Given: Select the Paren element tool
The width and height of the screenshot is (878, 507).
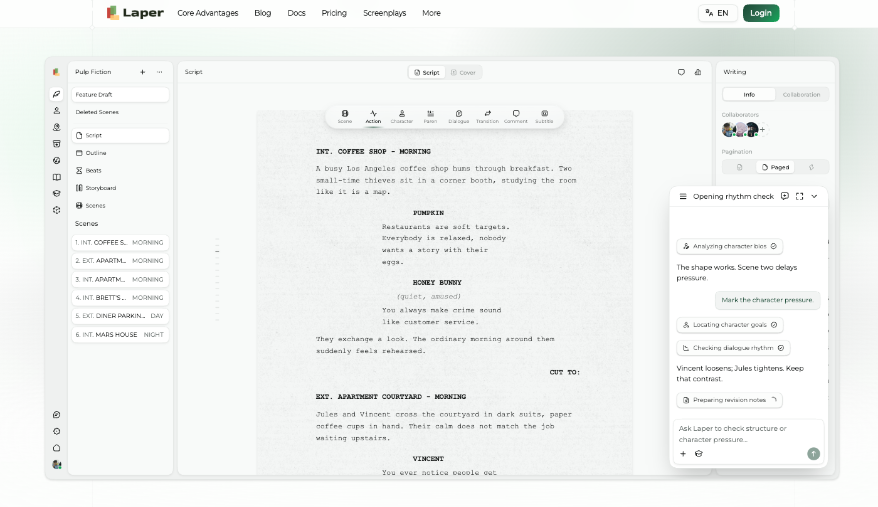Looking at the screenshot, I should 430,117.
